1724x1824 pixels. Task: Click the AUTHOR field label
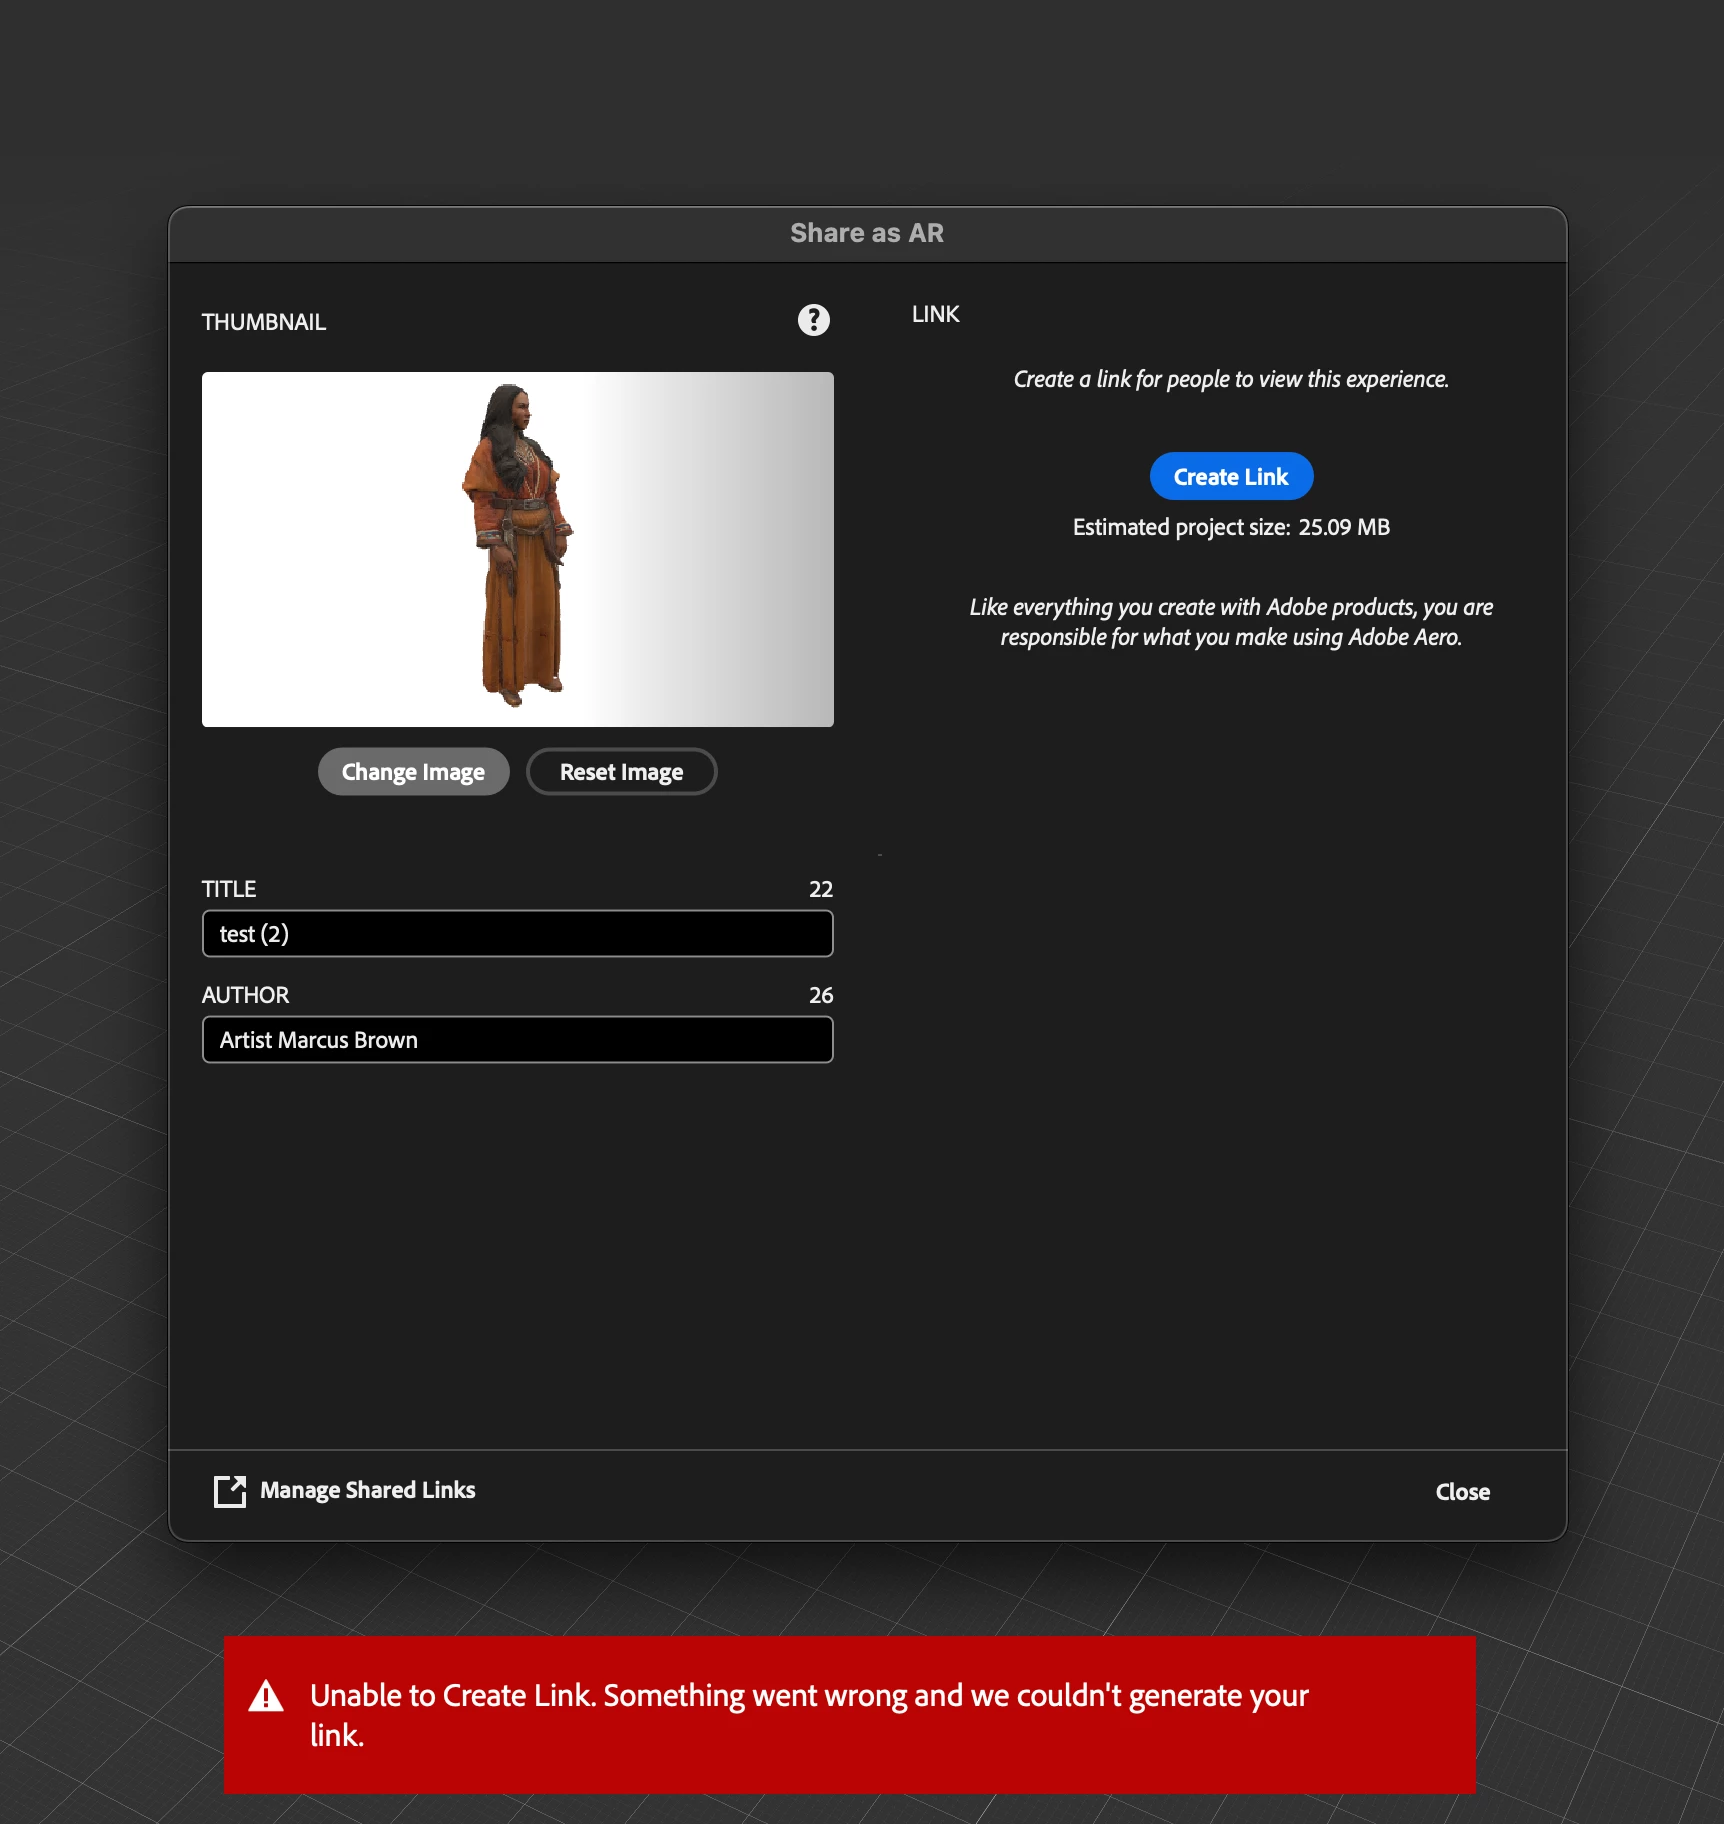click(x=245, y=995)
